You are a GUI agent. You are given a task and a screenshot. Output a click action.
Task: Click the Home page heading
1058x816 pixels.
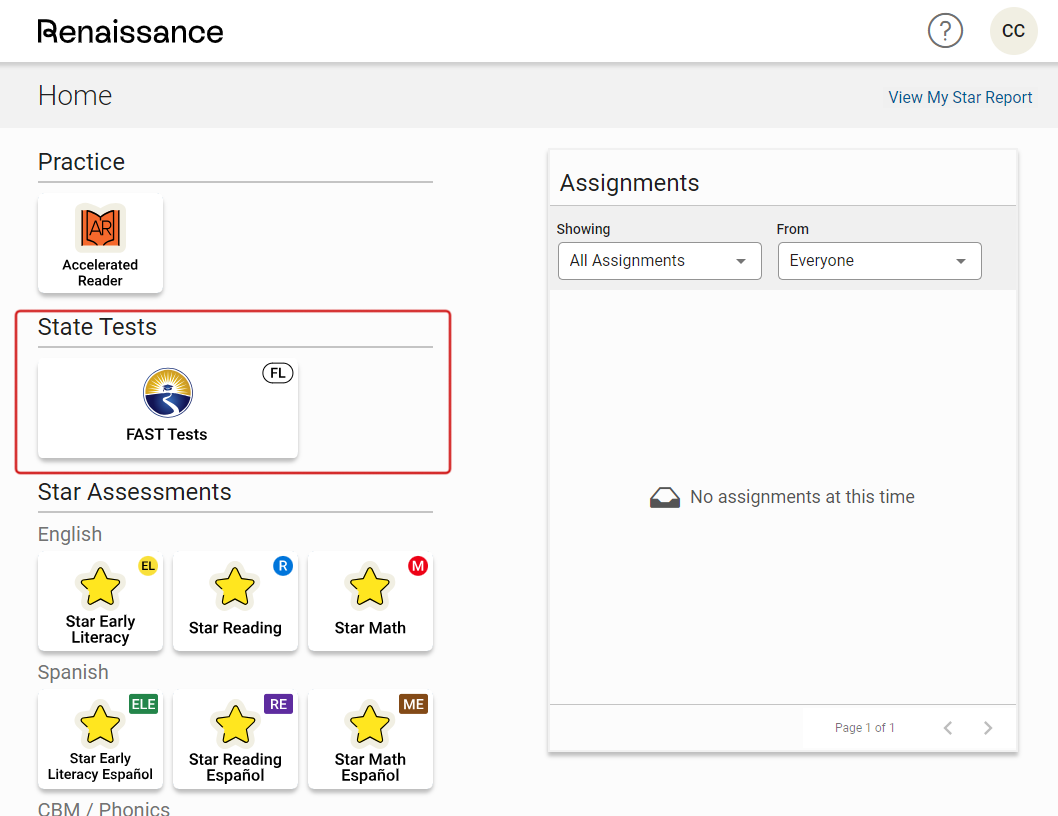tap(75, 96)
